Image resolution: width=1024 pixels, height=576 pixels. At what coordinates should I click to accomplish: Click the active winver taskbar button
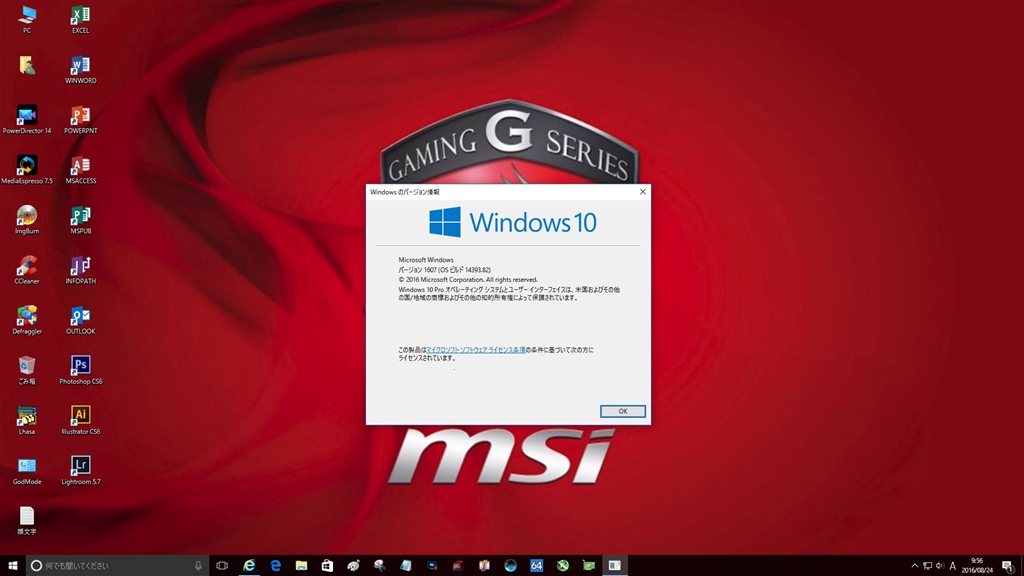615,566
